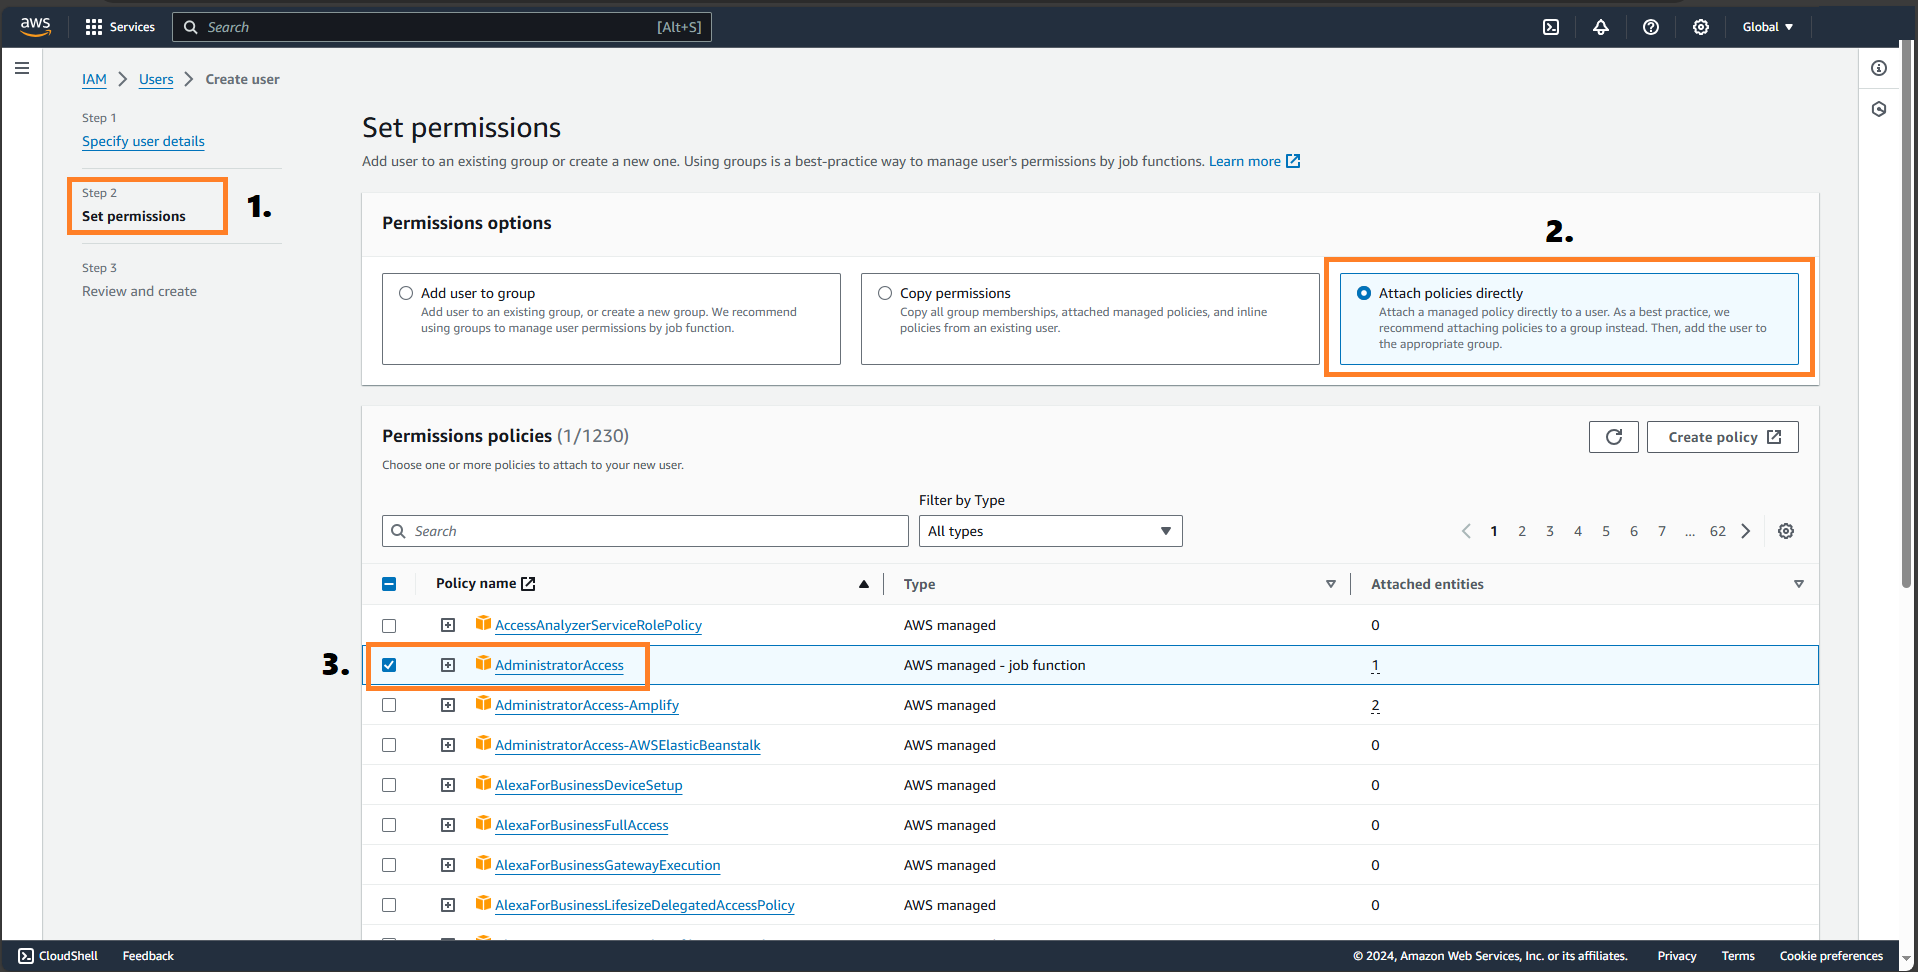Go to policies page 5
Screen dimensions: 1920x972
click(x=1606, y=531)
